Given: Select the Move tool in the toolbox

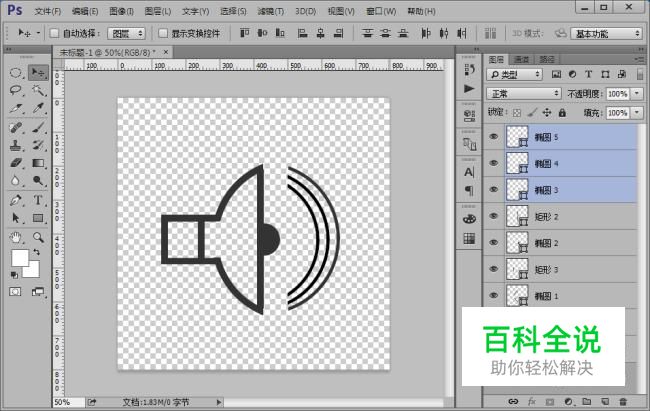Looking at the screenshot, I should [x=38, y=73].
